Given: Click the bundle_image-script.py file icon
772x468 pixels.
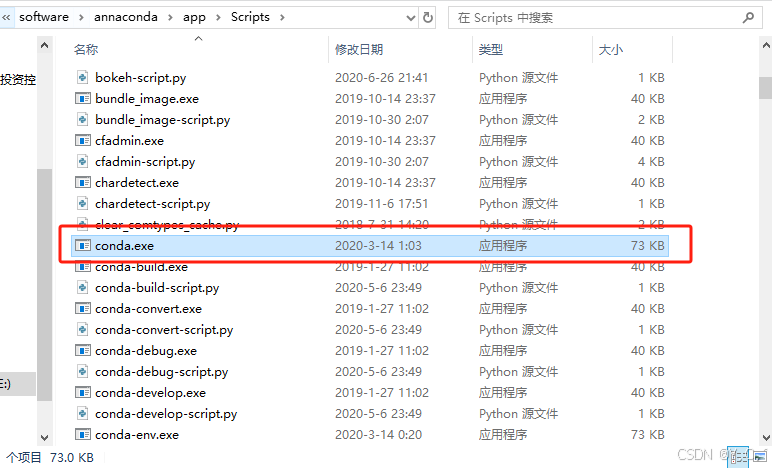Looking at the screenshot, I should click(x=83, y=120).
